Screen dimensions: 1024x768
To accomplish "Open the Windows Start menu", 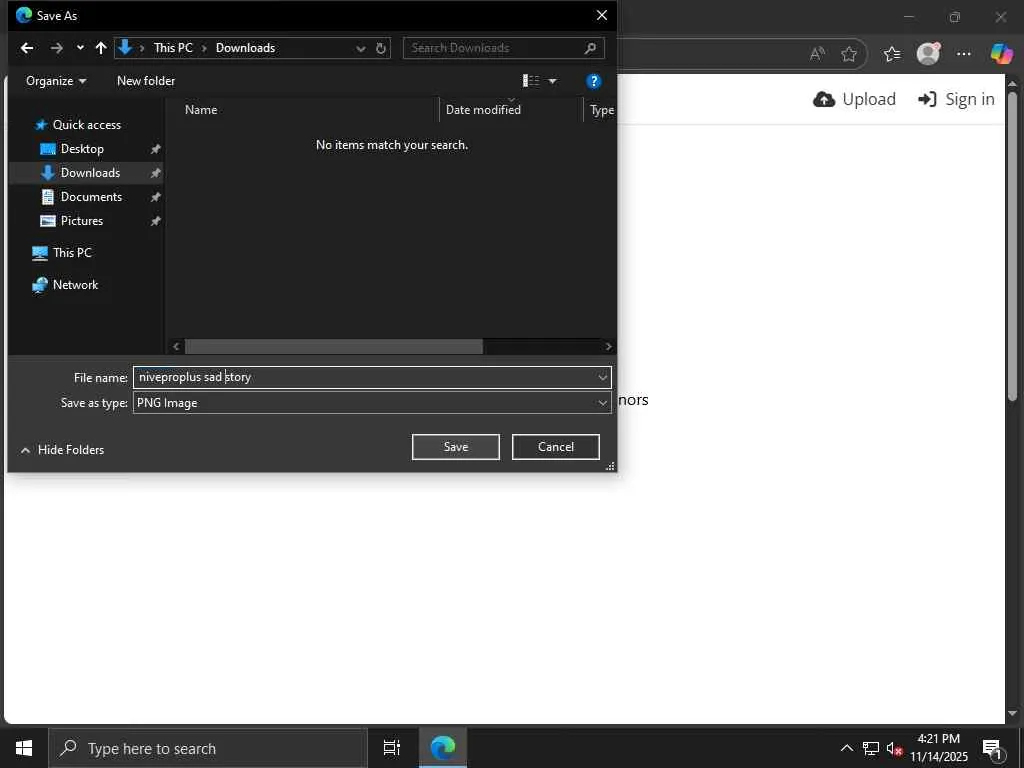I will [24, 748].
